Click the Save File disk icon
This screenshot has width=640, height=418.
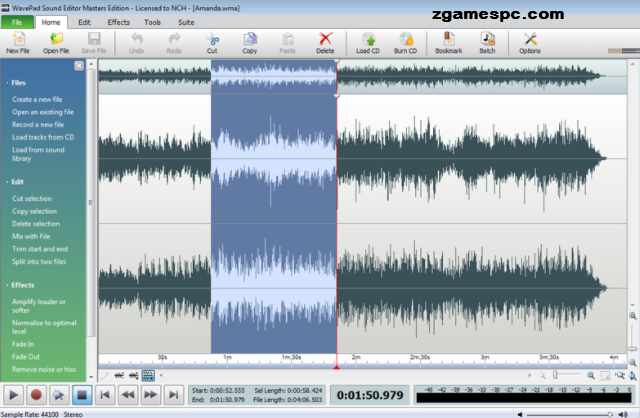[94, 43]
